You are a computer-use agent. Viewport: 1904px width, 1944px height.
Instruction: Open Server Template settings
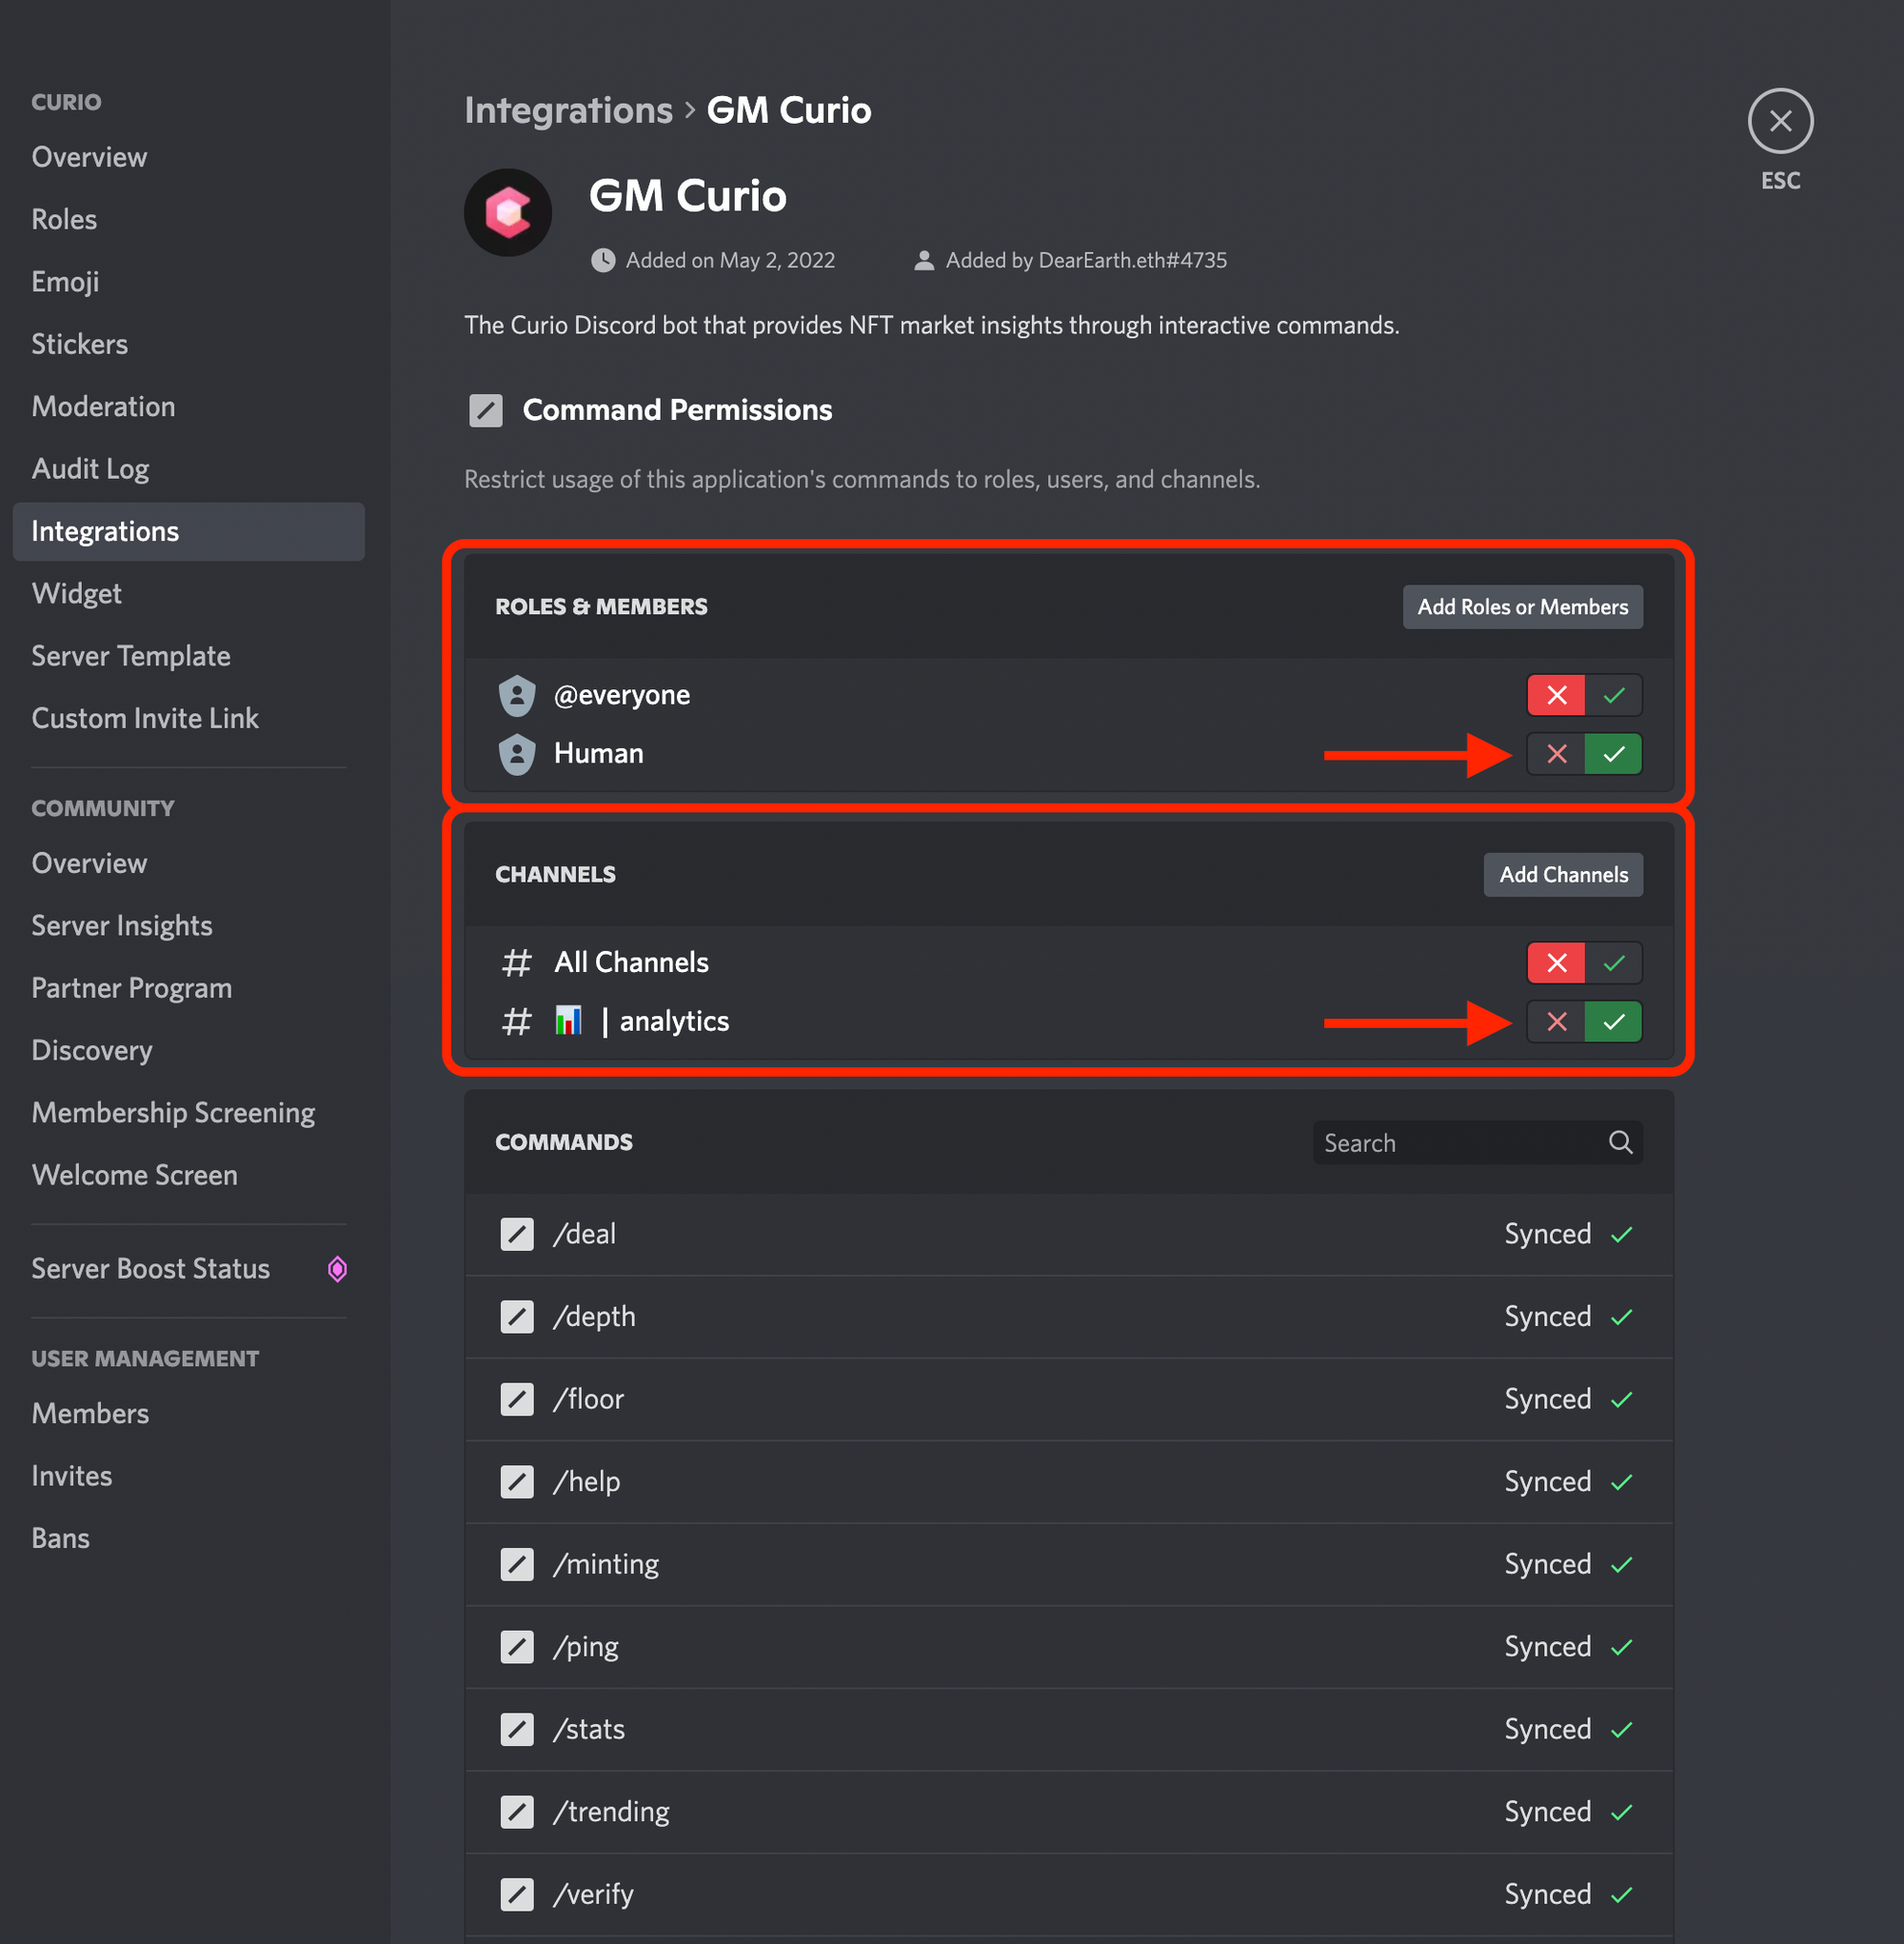click(x=189, y=656)
